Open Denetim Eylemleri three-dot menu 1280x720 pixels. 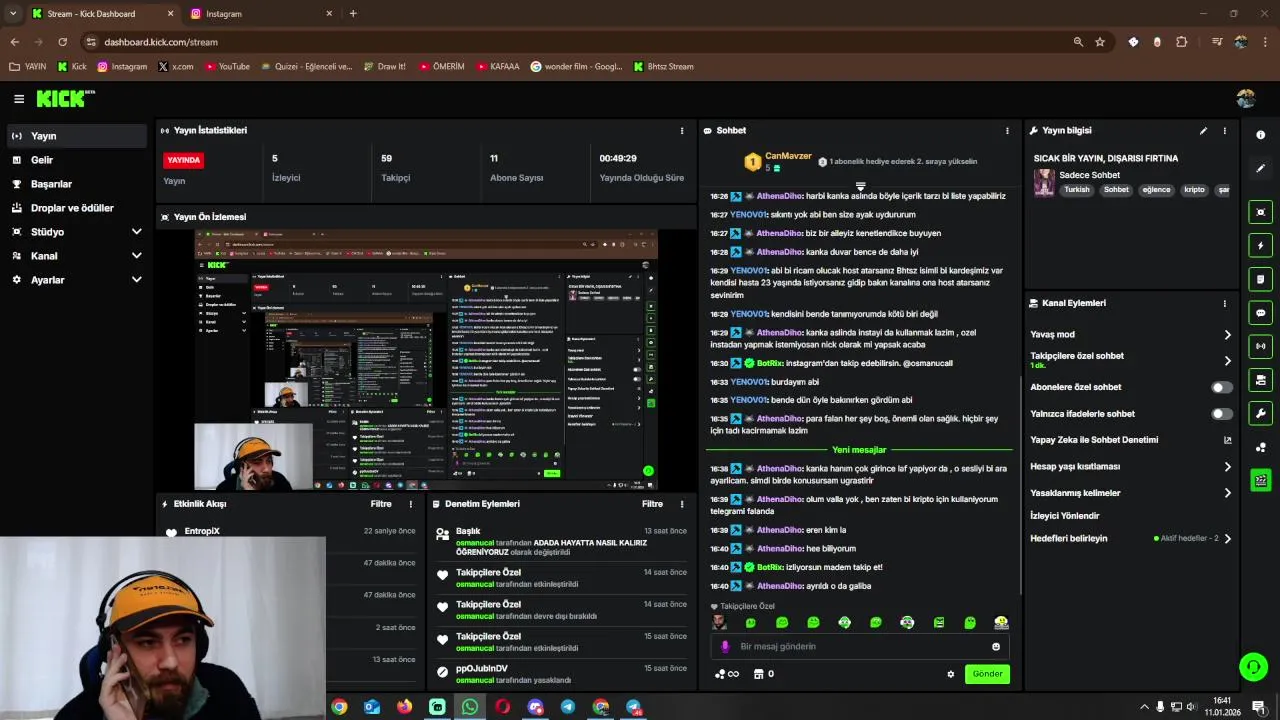(682, 504)
